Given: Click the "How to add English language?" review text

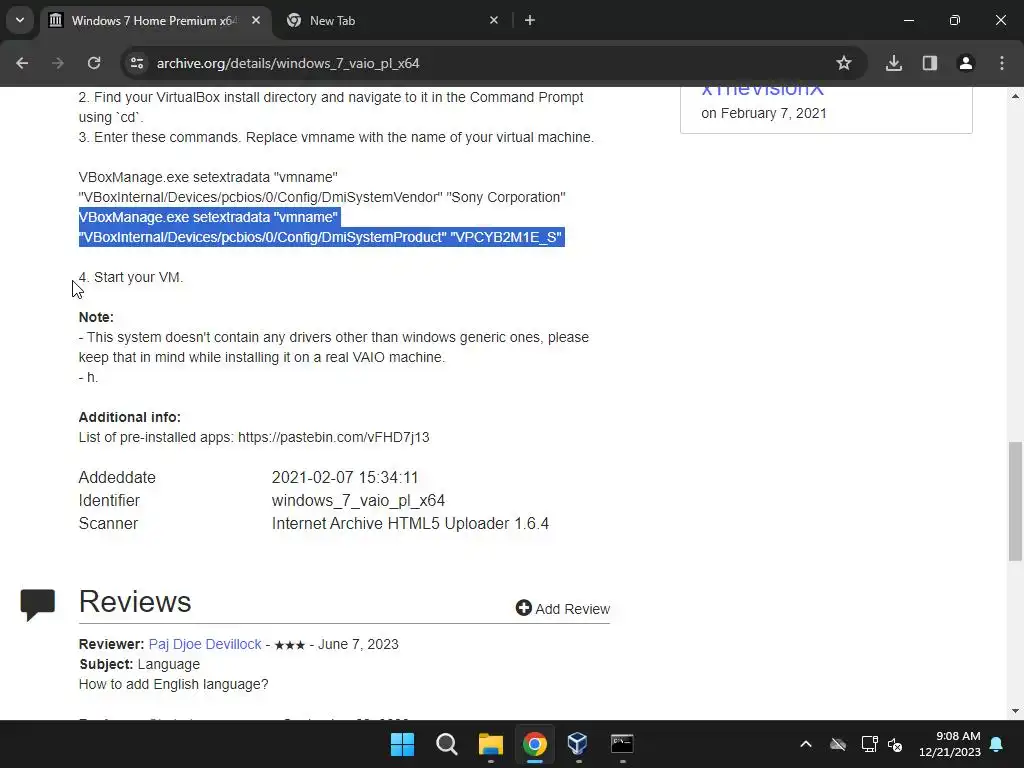Looking at the screenshot, I should (173, 684).
